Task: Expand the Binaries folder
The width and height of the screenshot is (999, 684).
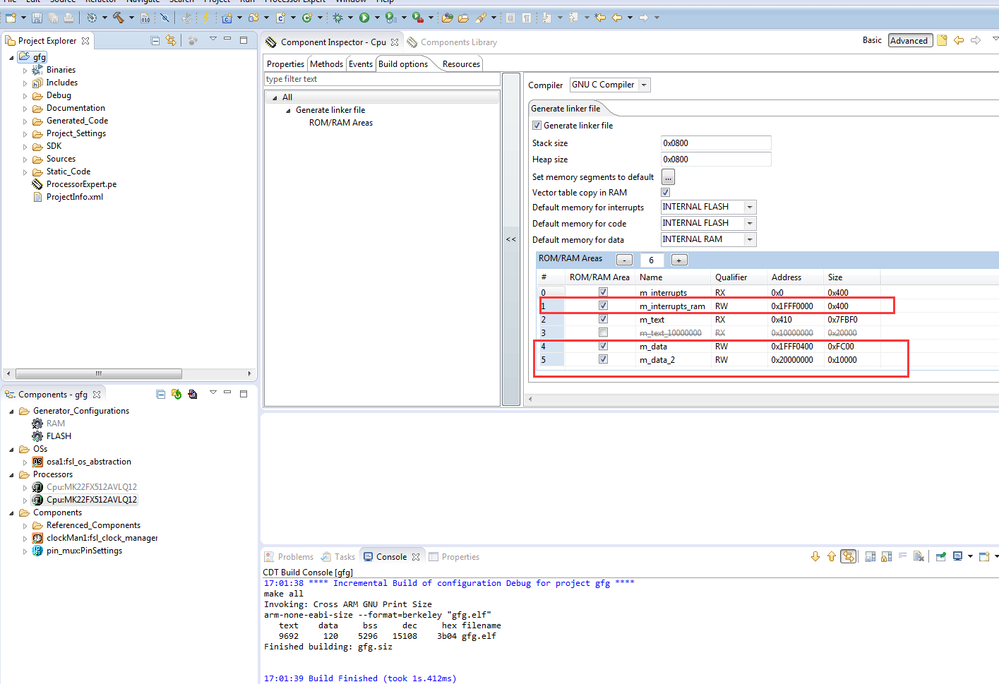Action: 25,70
